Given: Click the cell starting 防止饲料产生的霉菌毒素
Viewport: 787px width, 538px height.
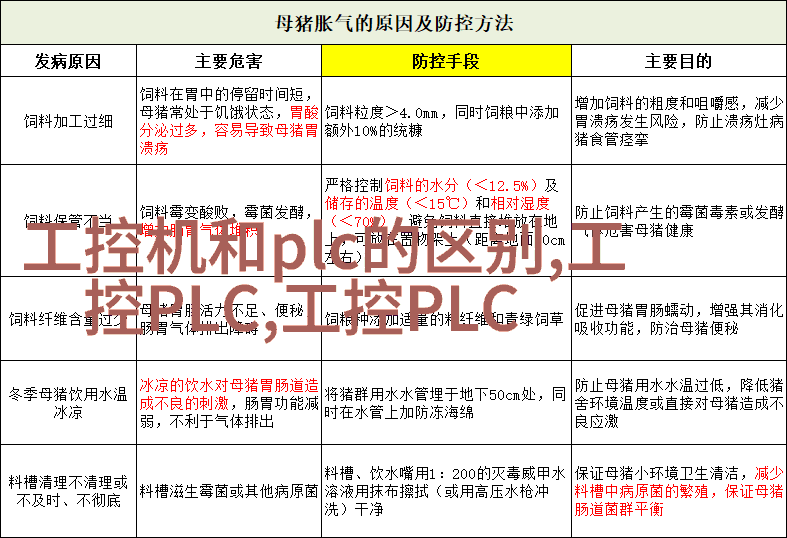Looking at the screenshot, I should tap(679, 220).
